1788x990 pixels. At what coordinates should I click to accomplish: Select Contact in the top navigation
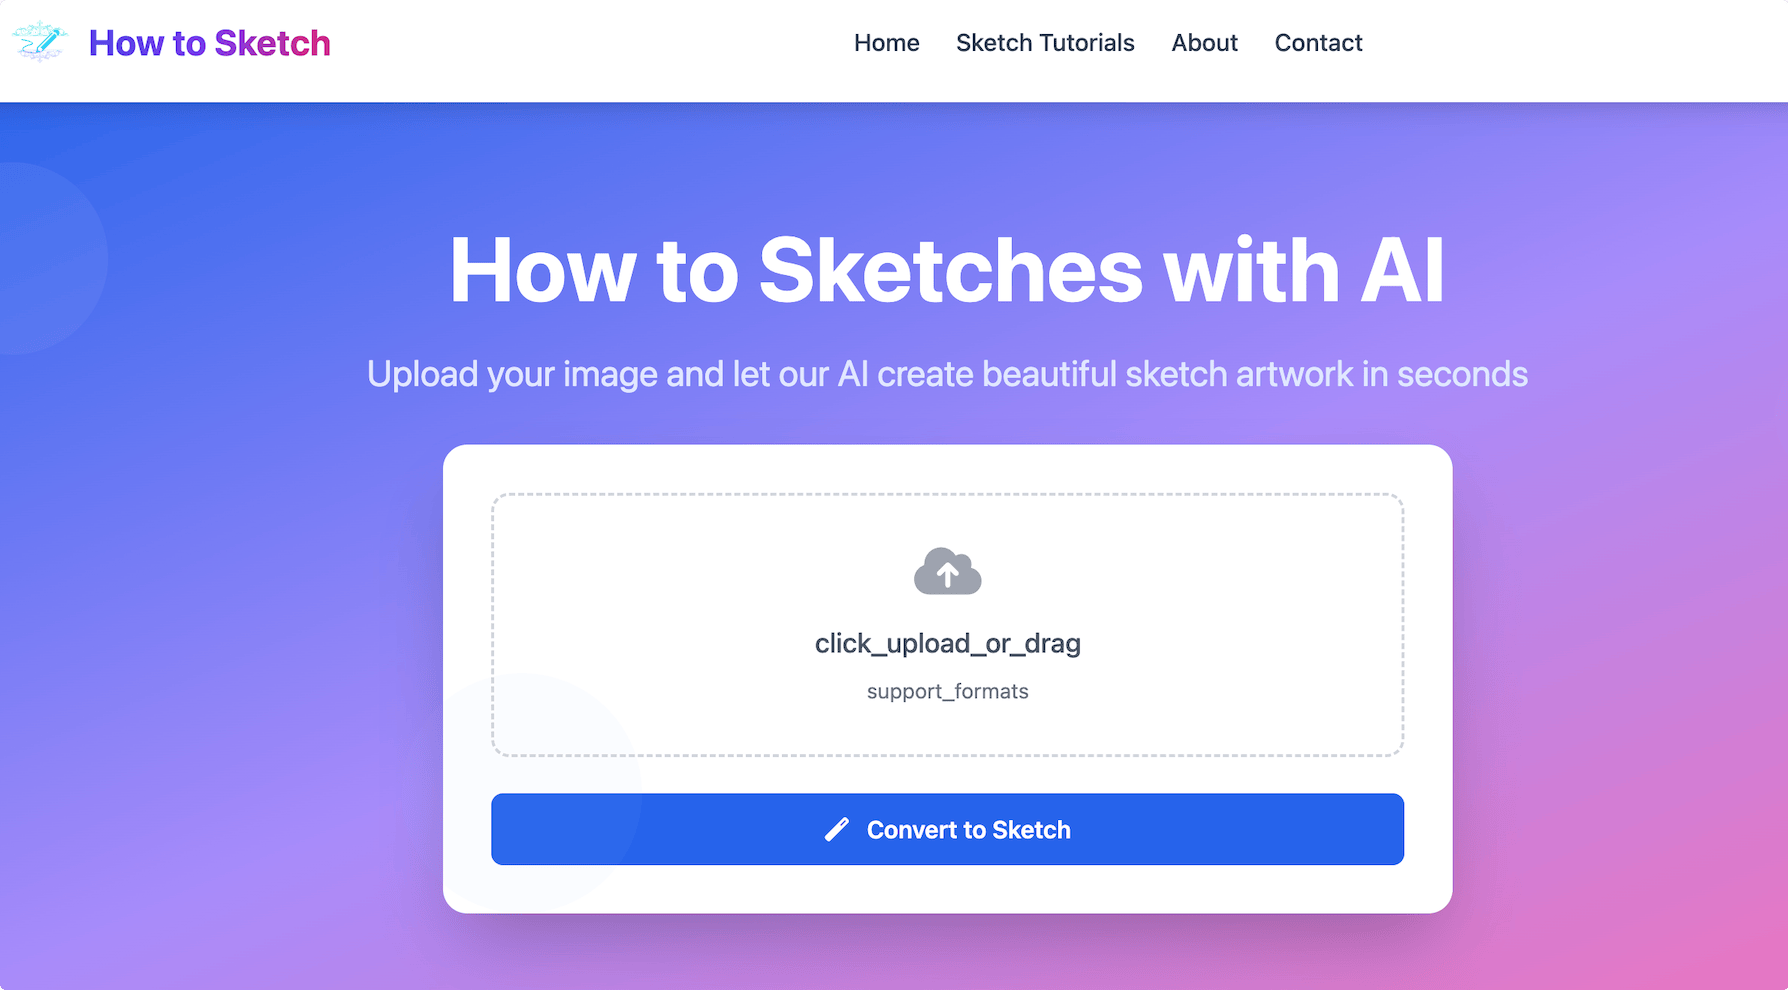[x=1318, y=43]
